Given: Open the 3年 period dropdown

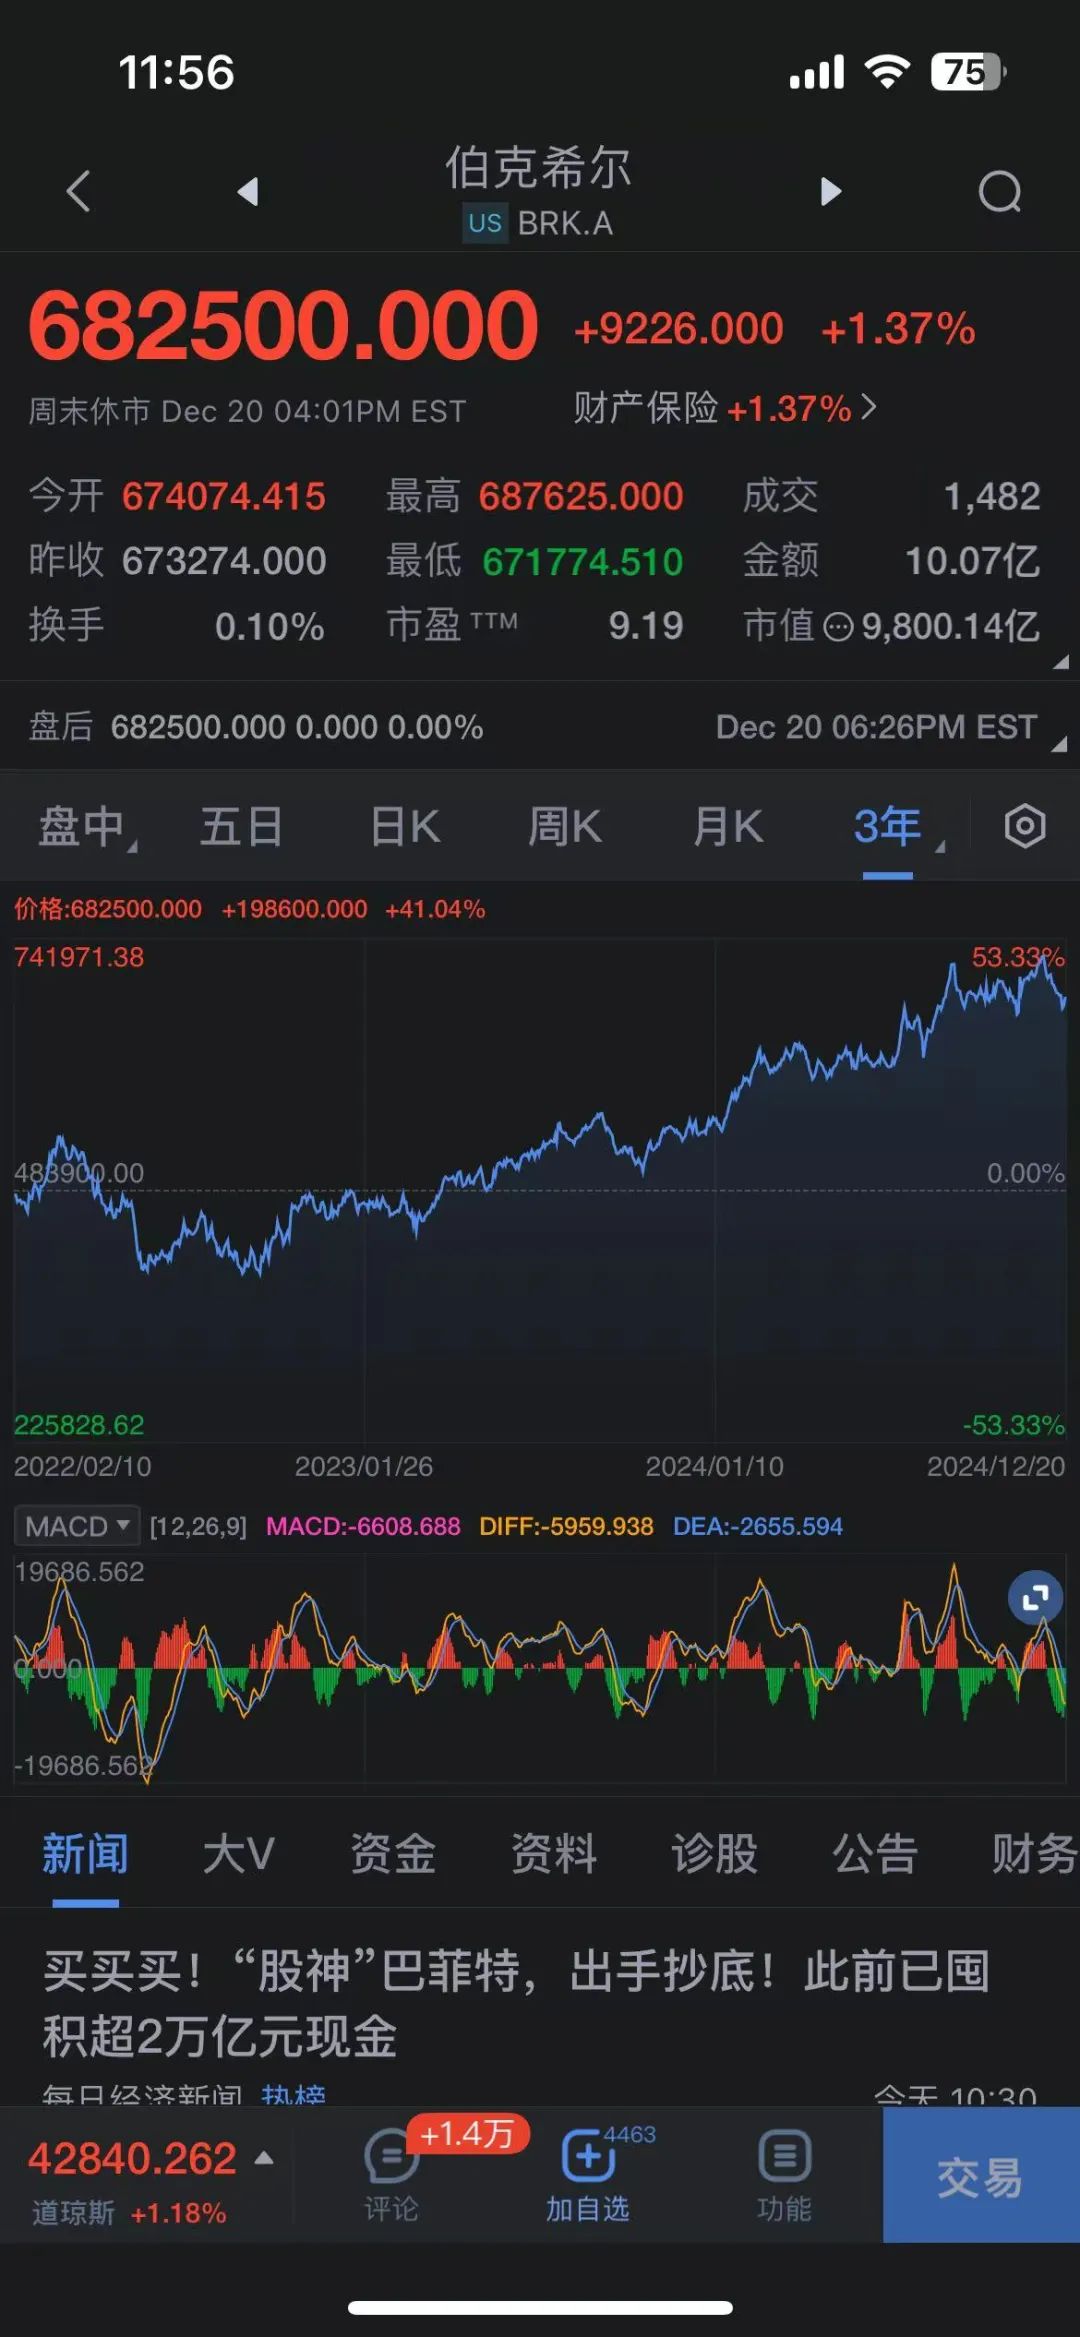Looking at the screenshot, I should (x=897, y=827).
